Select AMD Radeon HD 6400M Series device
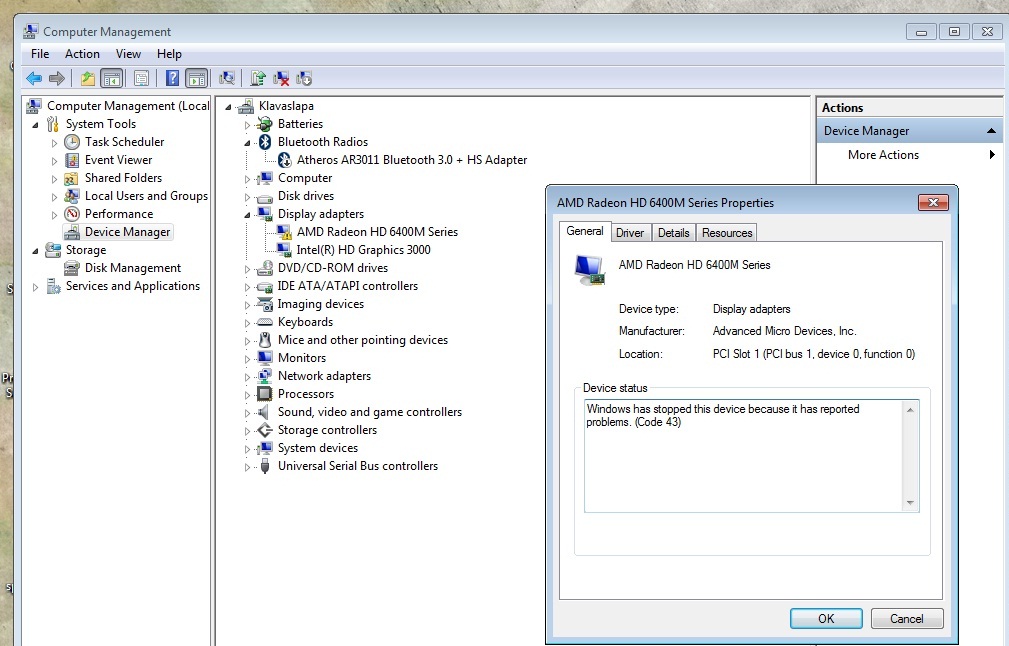This screenshot has height=646, width=1009. tap(377, 232)
